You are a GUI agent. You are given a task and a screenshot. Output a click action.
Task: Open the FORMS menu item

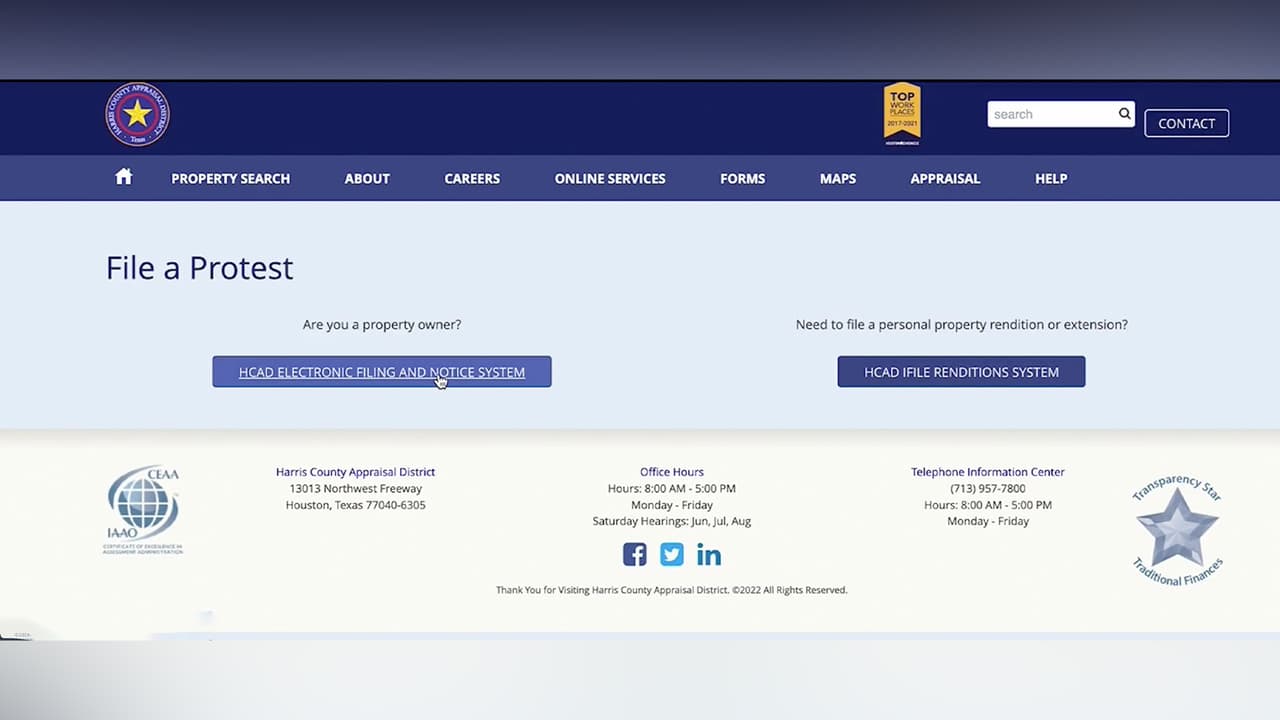(742, 178)
